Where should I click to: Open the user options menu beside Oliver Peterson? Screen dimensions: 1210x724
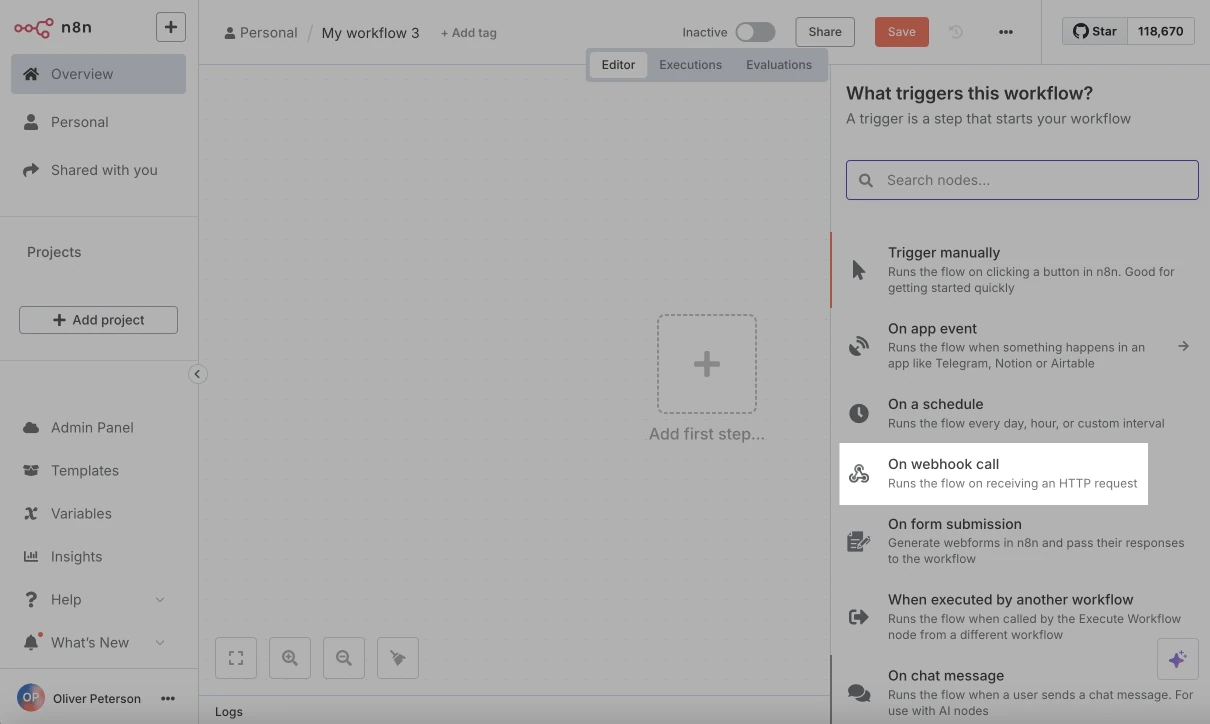(x=168, y=699)
